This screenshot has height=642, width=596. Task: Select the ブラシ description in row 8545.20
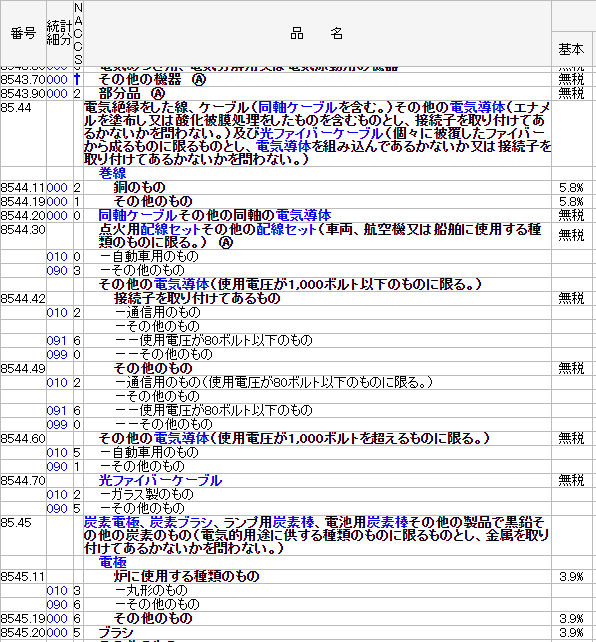[x=116, y=633]
